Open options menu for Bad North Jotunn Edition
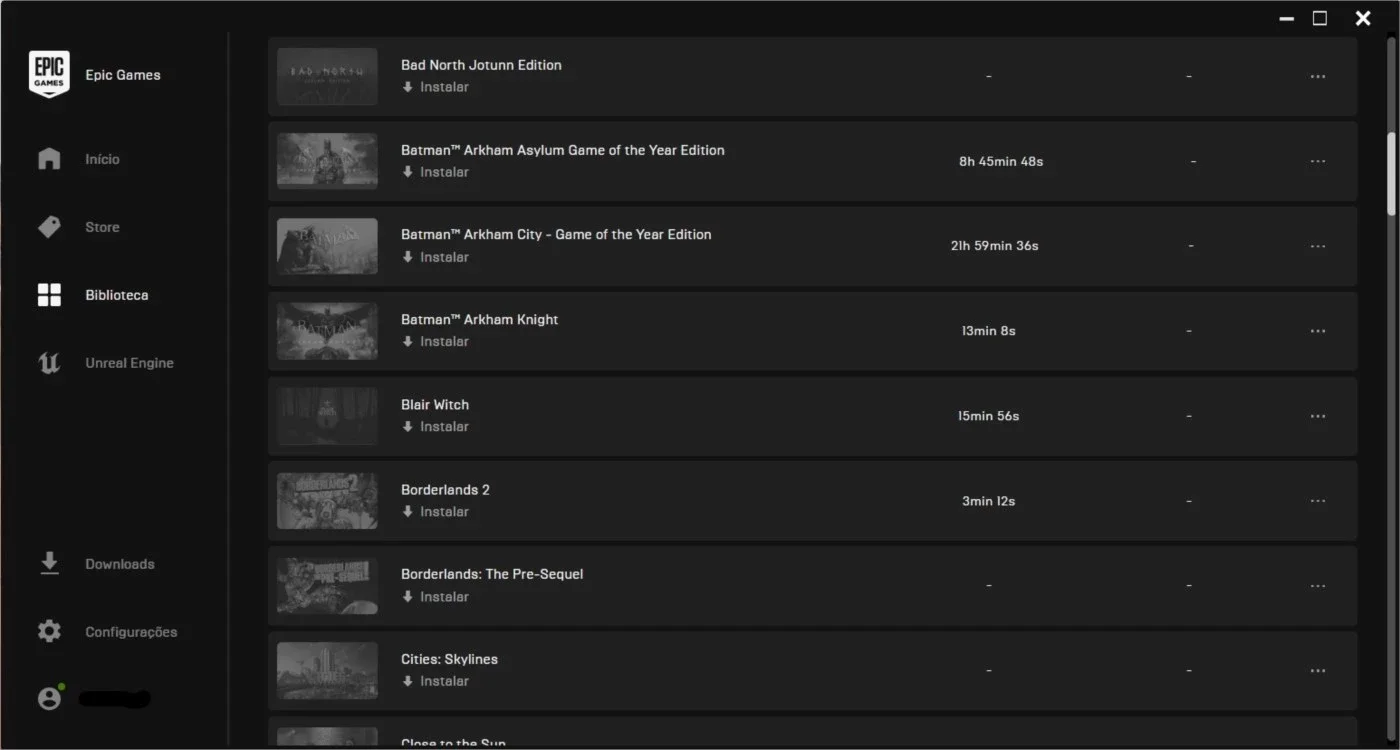 click(x=1318, y=76)
